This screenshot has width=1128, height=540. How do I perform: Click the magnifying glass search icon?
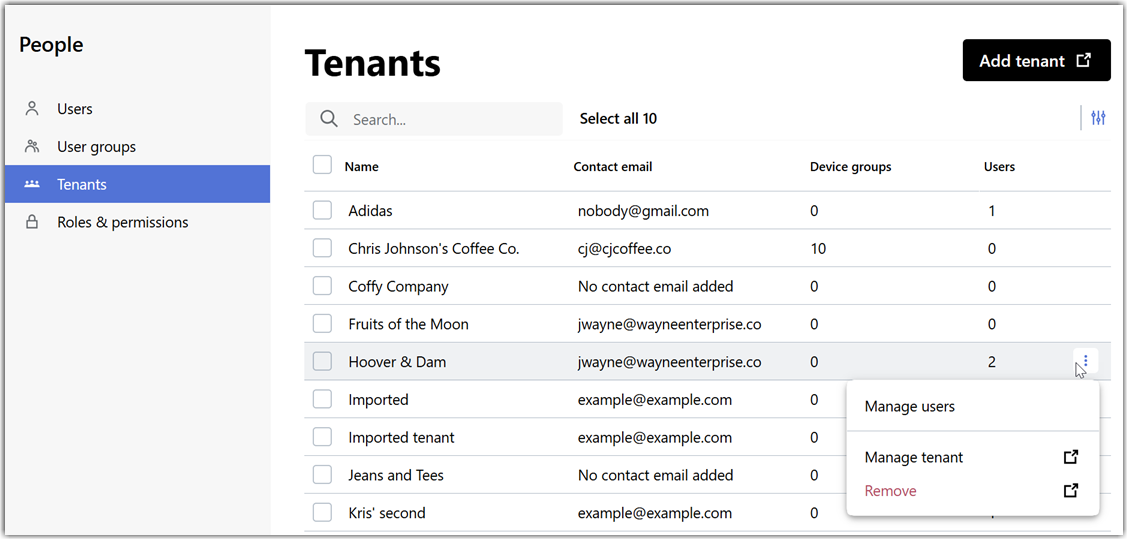click(x=329, y=119)
